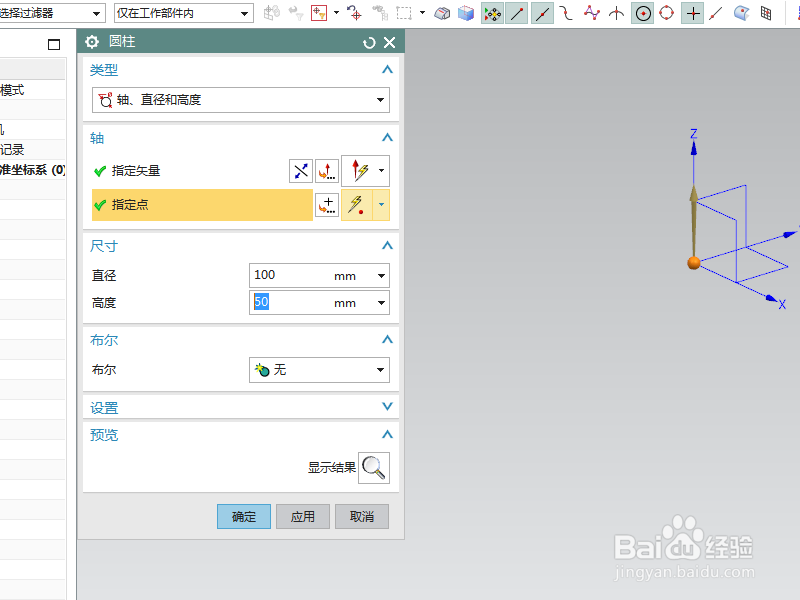Click inside the 高度 value field
Screen dimensions: 800x600
(x=290, y=302)
